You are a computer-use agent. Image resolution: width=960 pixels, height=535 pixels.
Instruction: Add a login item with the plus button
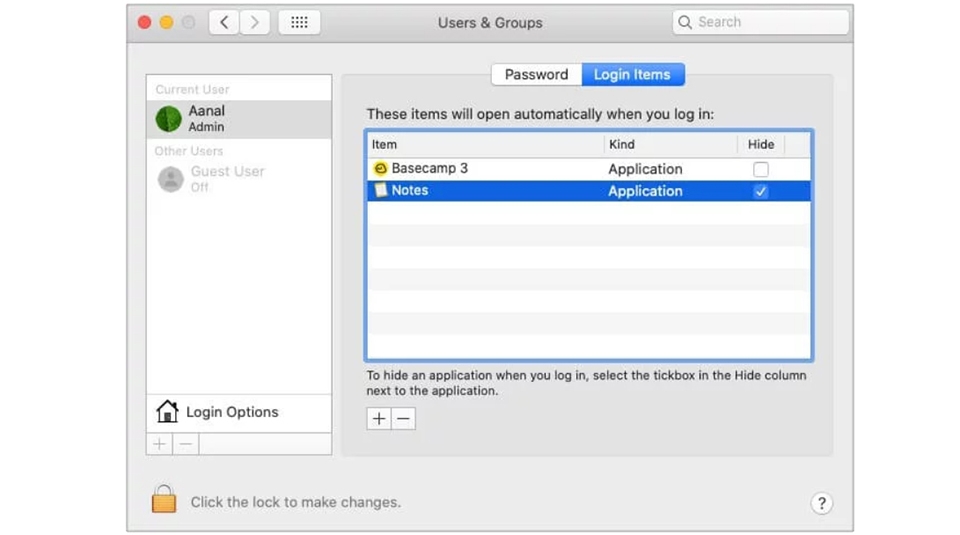[379, 419]
